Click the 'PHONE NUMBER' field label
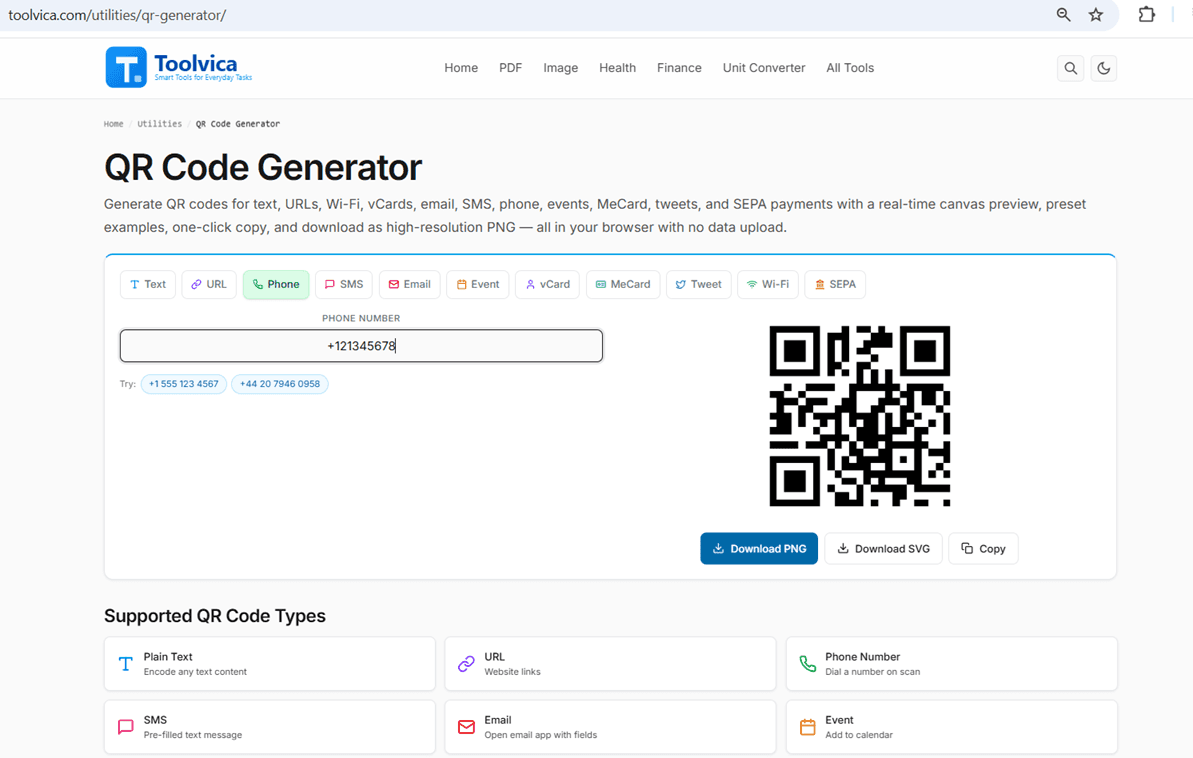The image size is (1193, 758). click(361, 318)
